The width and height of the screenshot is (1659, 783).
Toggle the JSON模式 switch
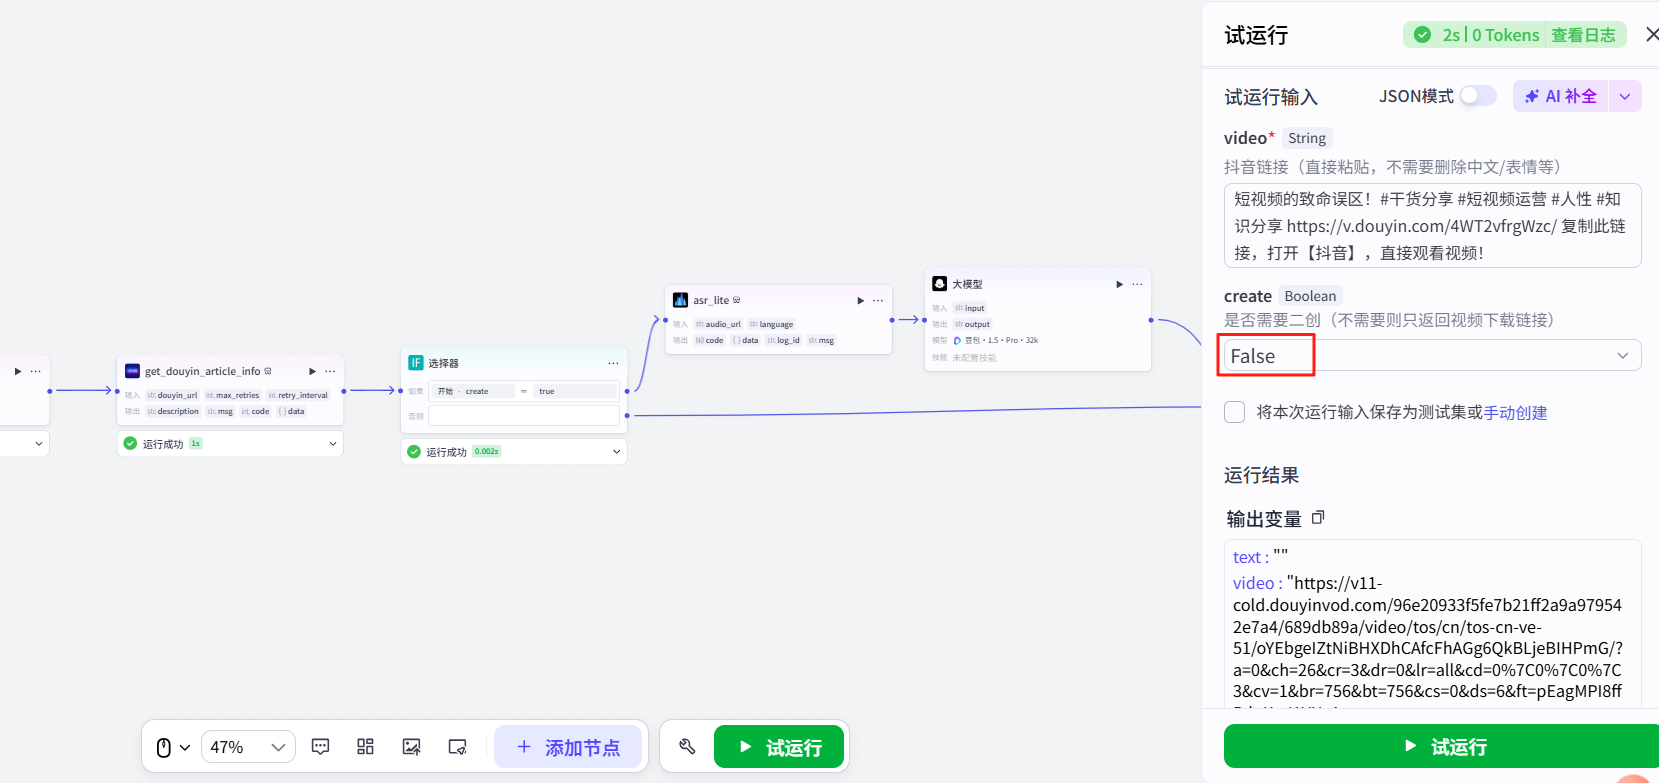point(1477,96)
